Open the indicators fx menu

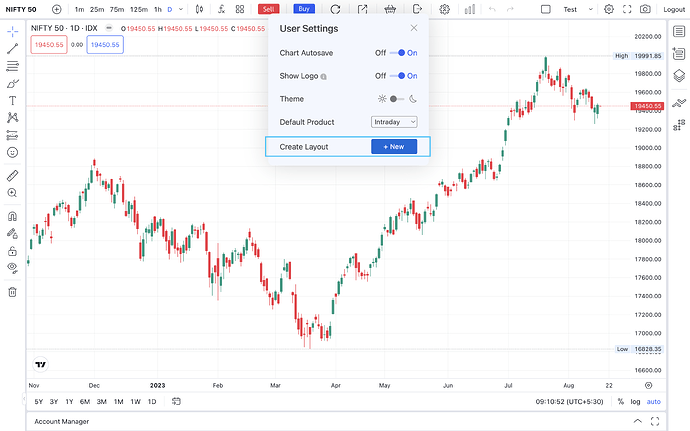point(221,9)
